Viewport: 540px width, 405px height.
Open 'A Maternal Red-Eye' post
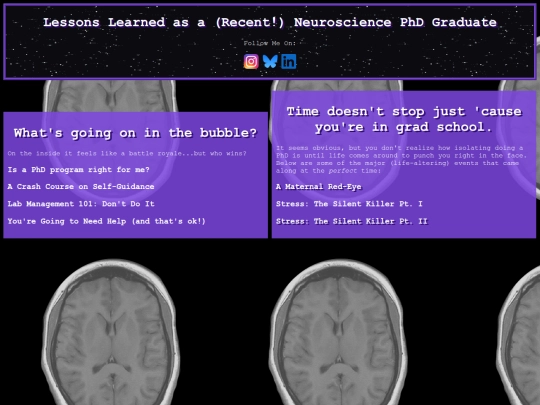pos(319,187)
